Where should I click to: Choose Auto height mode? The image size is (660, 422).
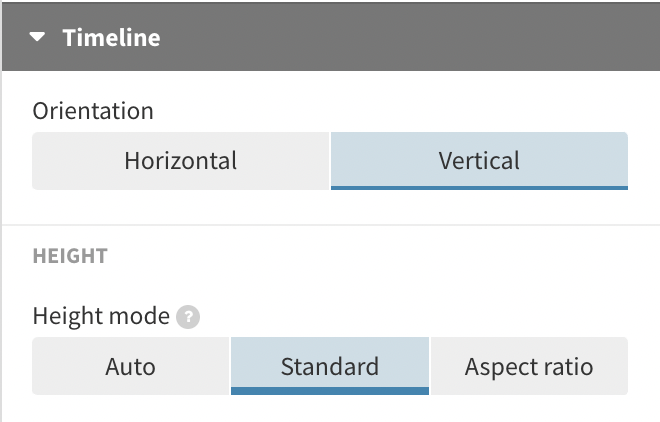pos(130,366)
